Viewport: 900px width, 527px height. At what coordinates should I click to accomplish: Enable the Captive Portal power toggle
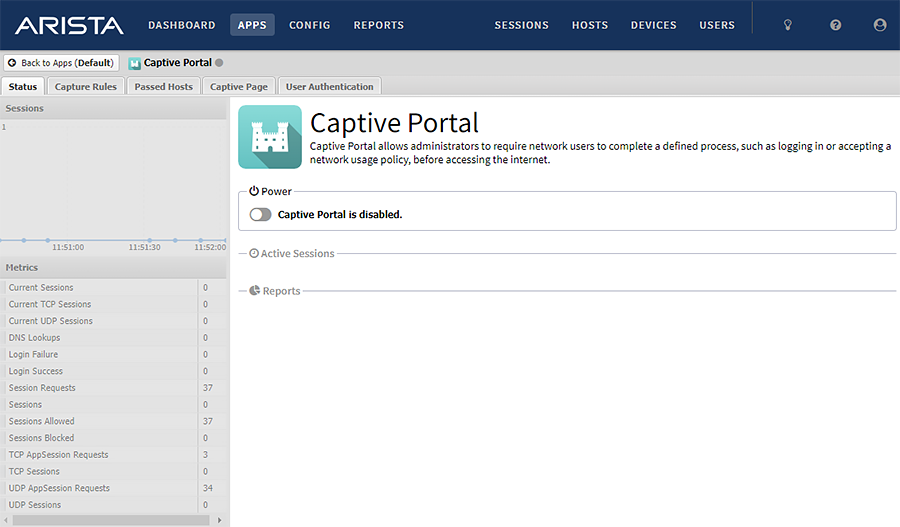coord(260,214)
